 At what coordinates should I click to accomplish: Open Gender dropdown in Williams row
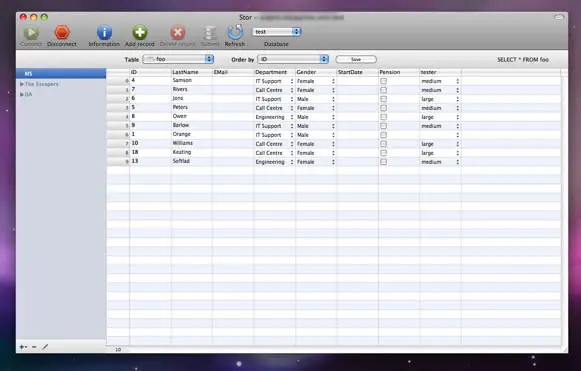click(x=316, y=144)
